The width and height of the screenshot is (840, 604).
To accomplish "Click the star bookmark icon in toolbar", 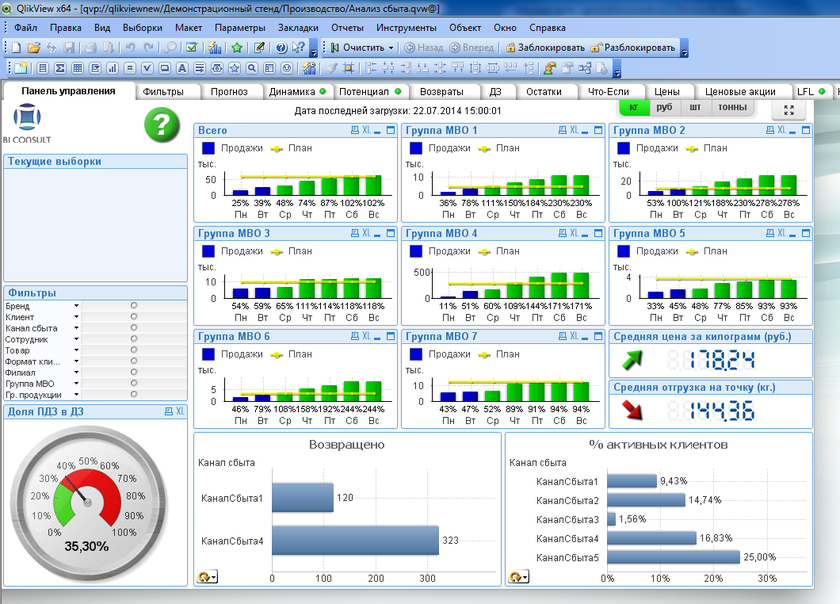I will pyautogui.click(x=237, y=47).
